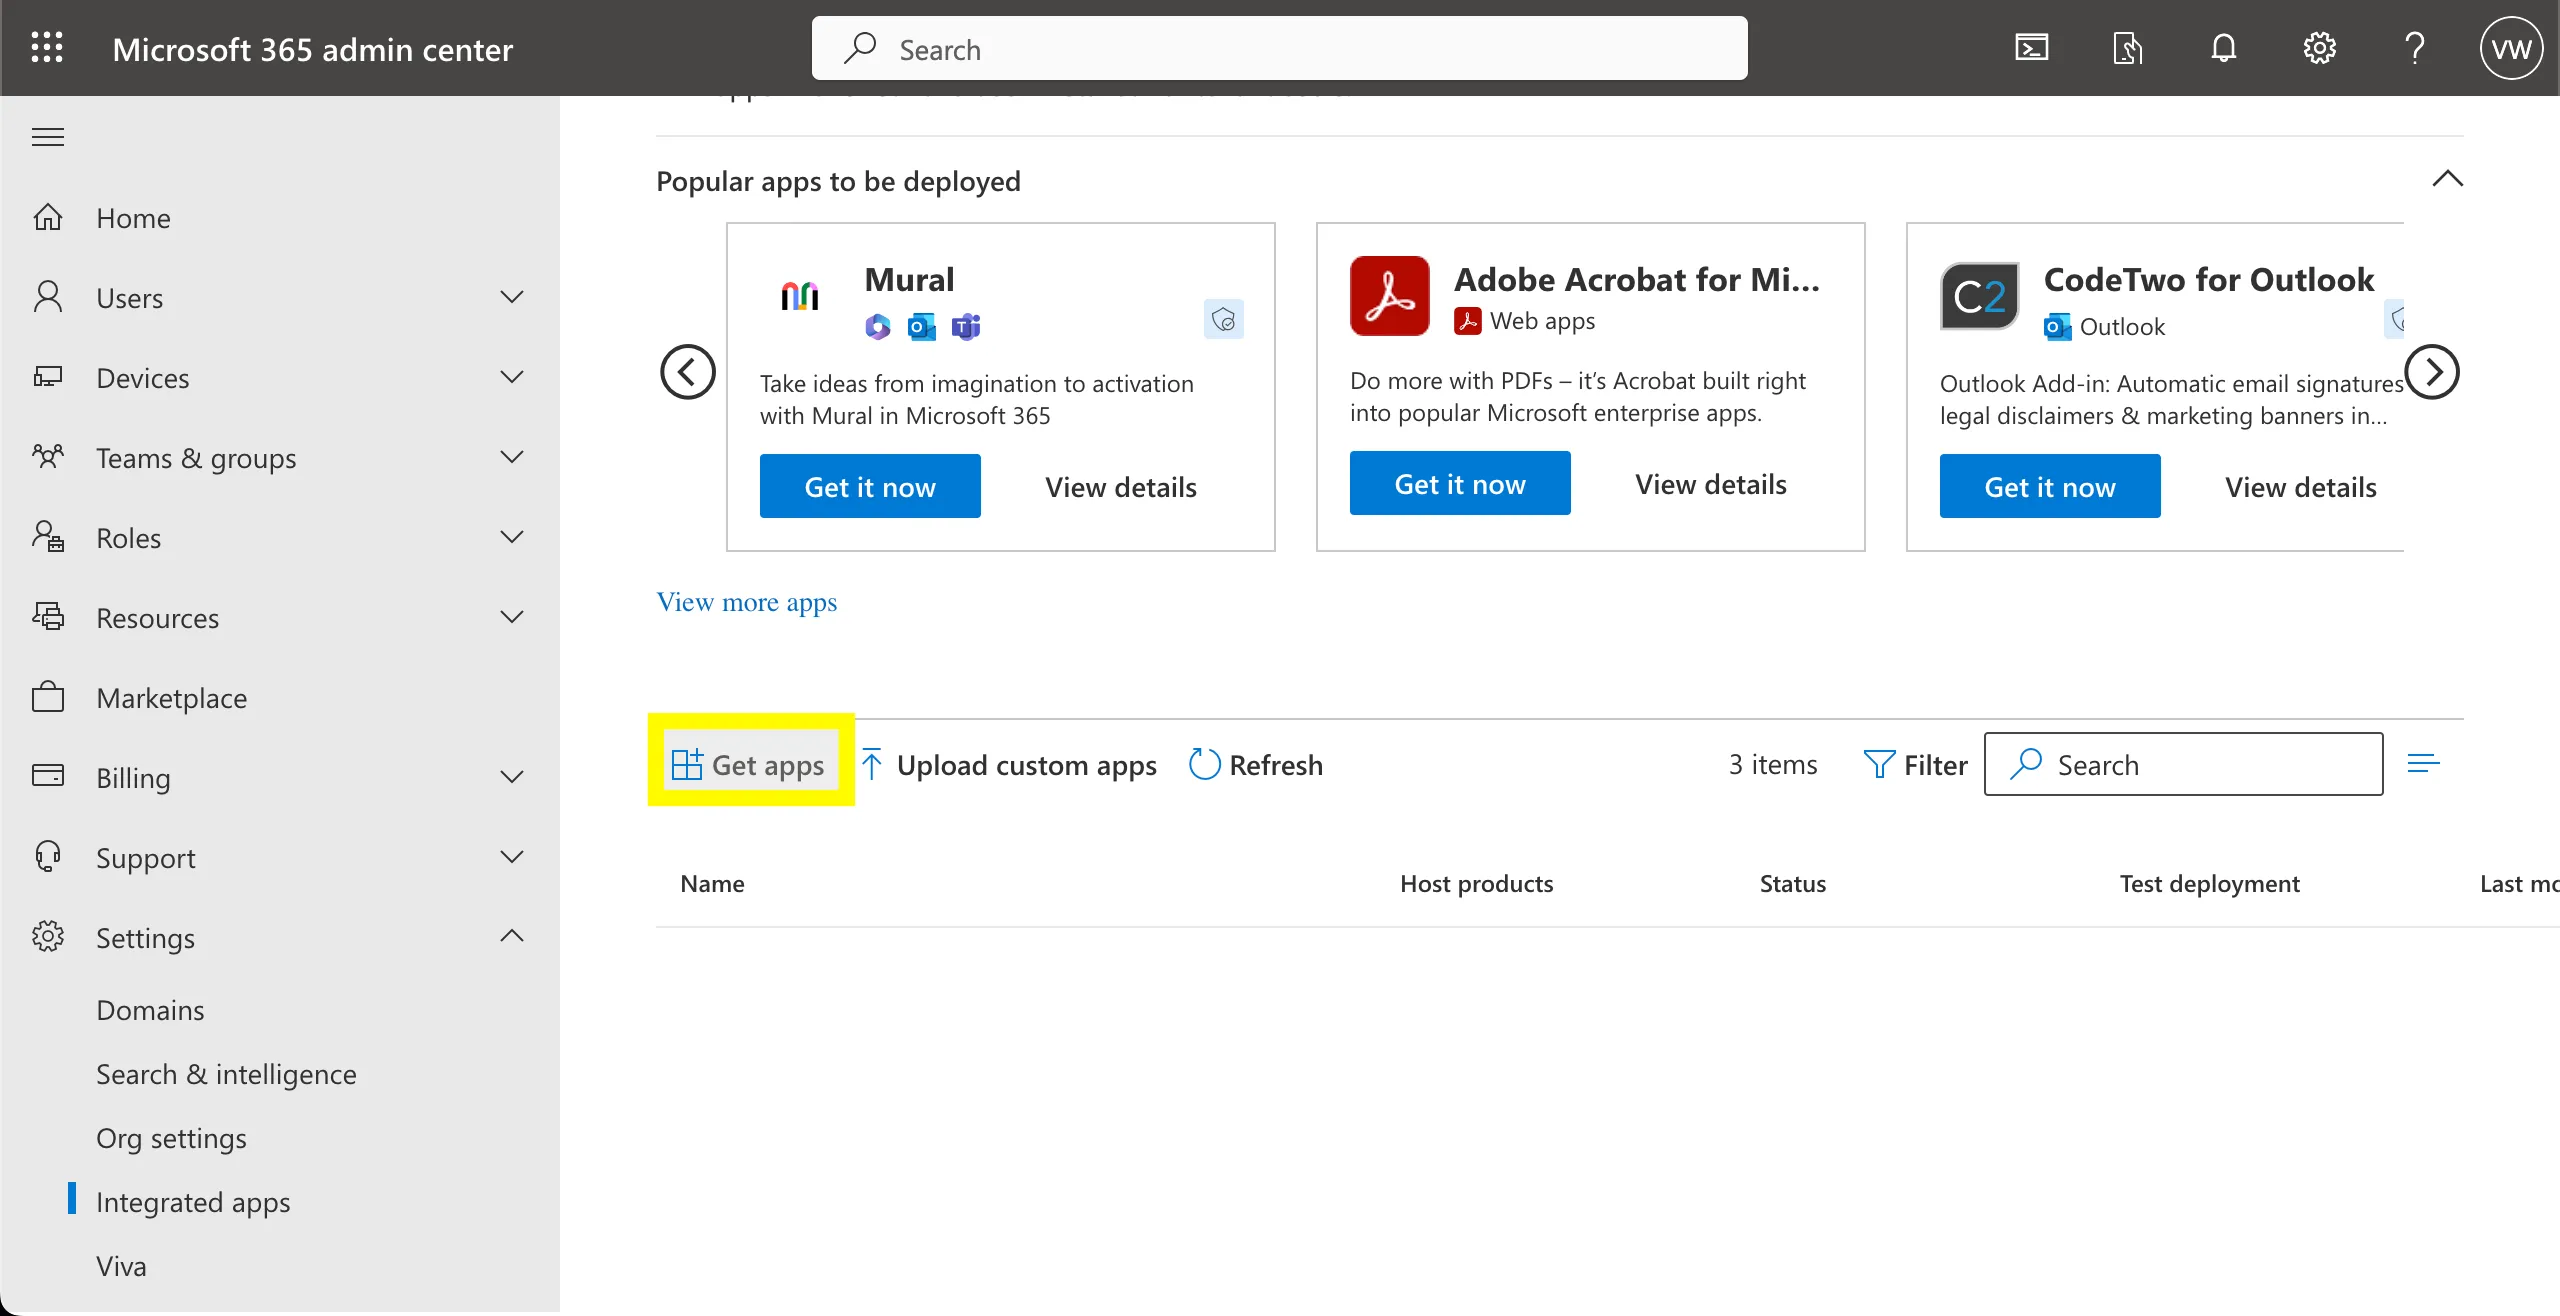
Task: Go to Marketplace in the sidebar
Action: (x=171, y=698)
